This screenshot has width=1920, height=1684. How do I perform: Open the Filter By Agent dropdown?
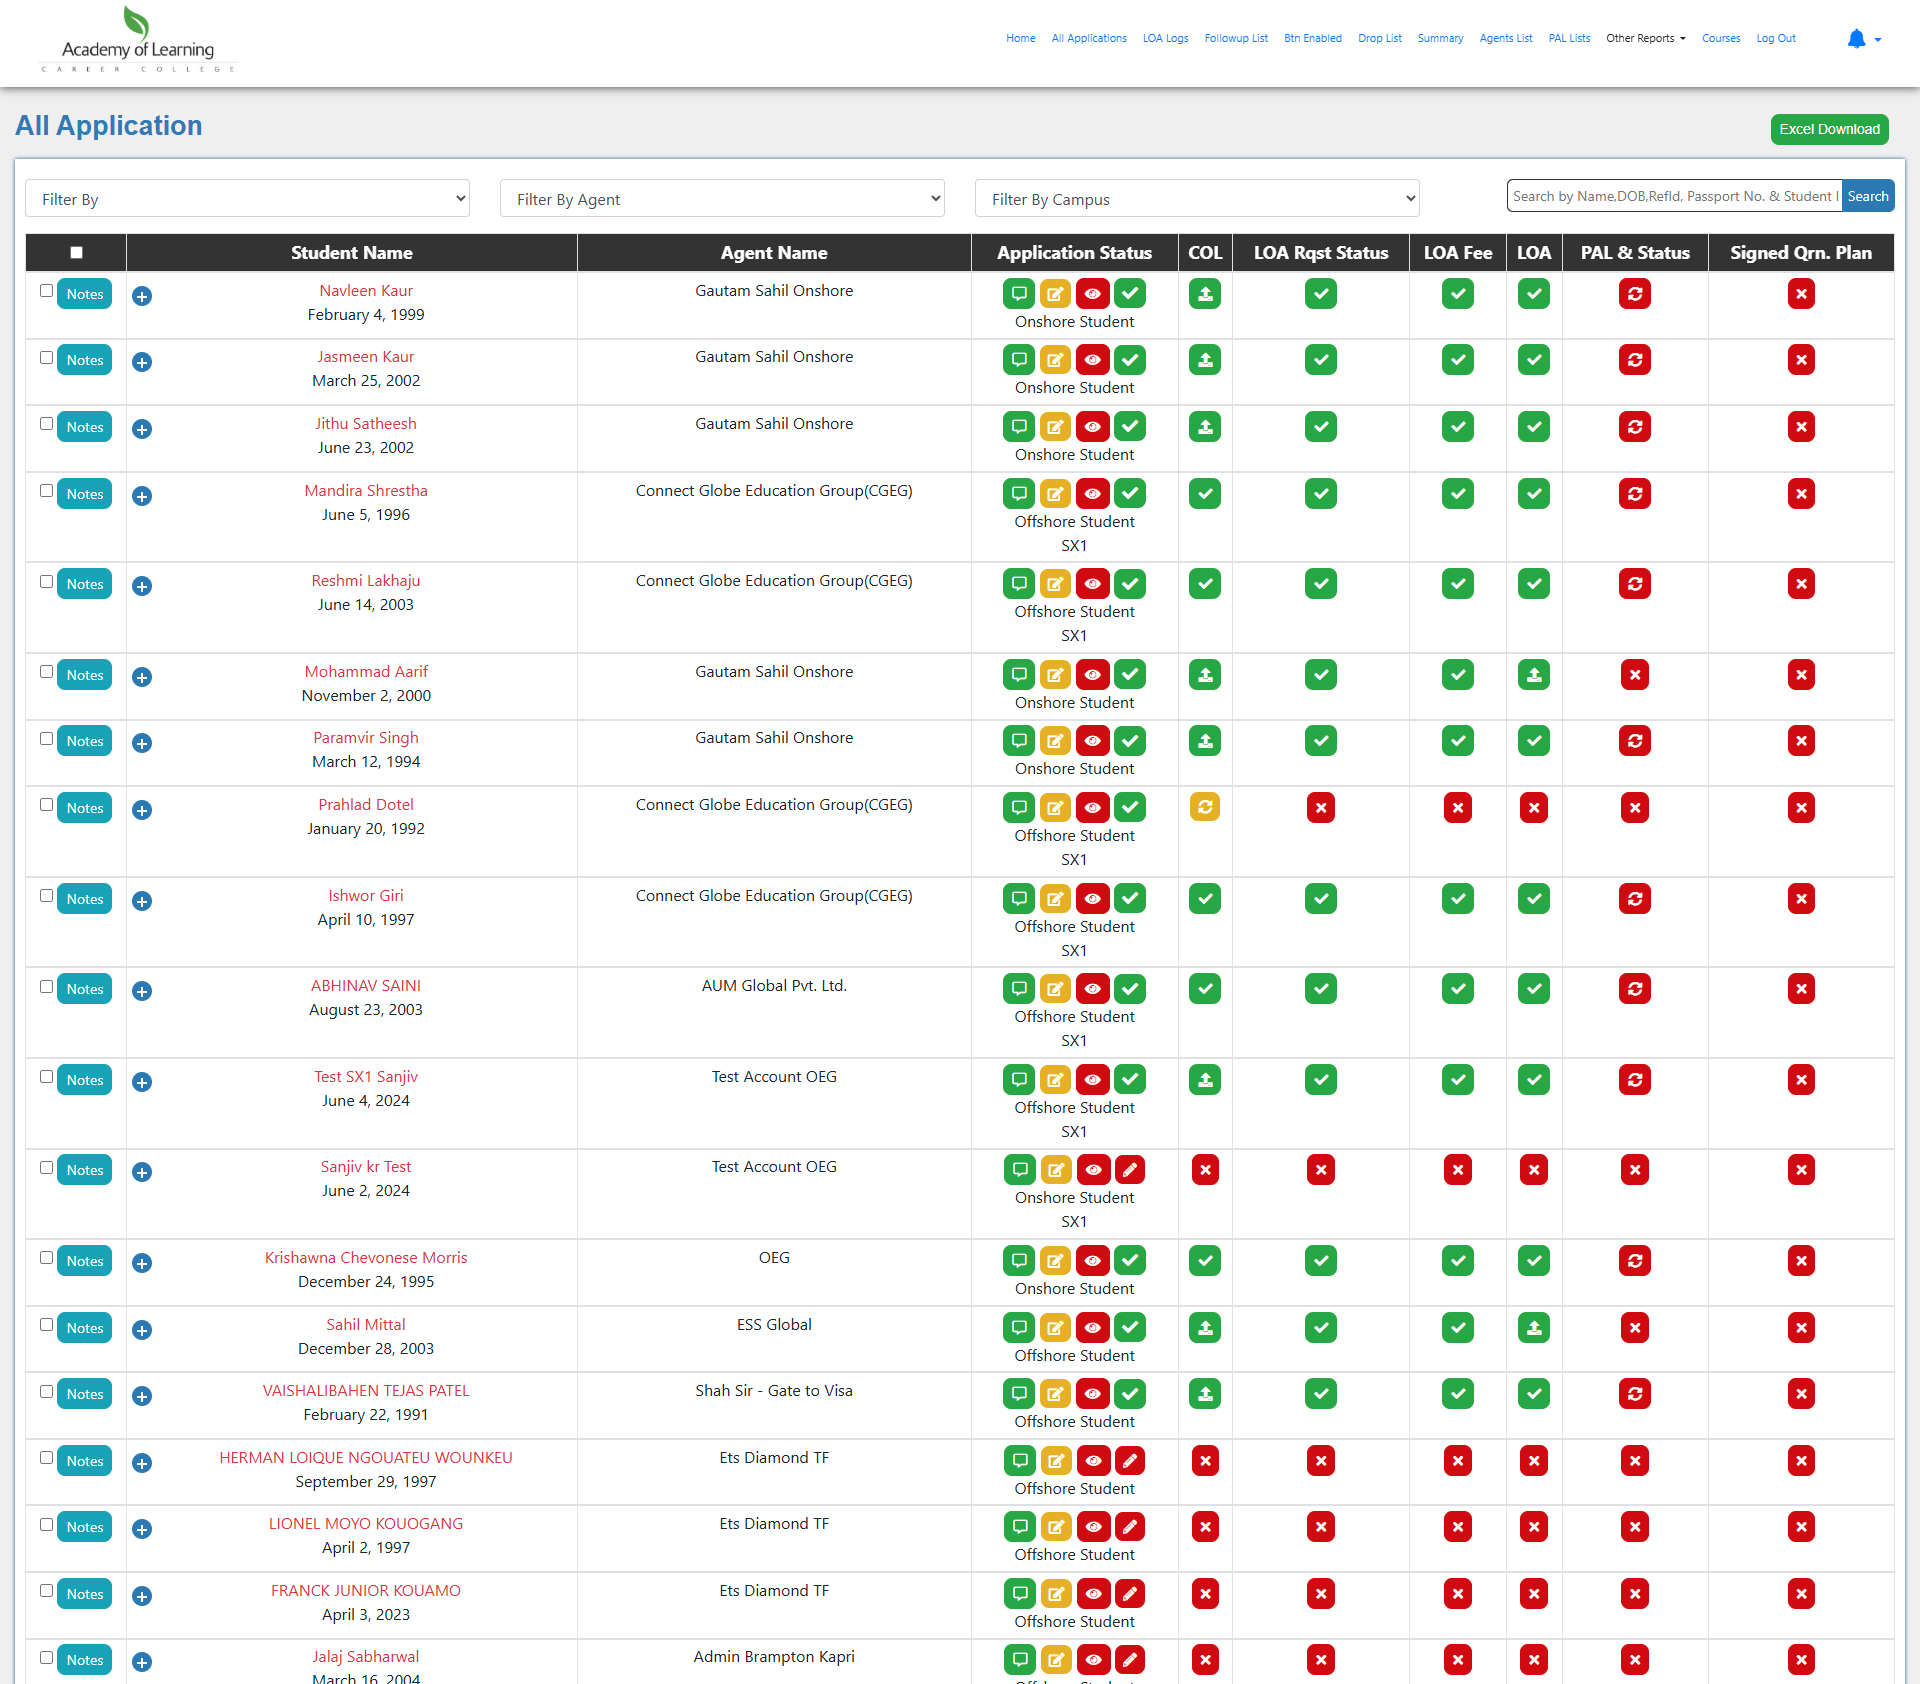pyautogui.click(x=722, y=199)
